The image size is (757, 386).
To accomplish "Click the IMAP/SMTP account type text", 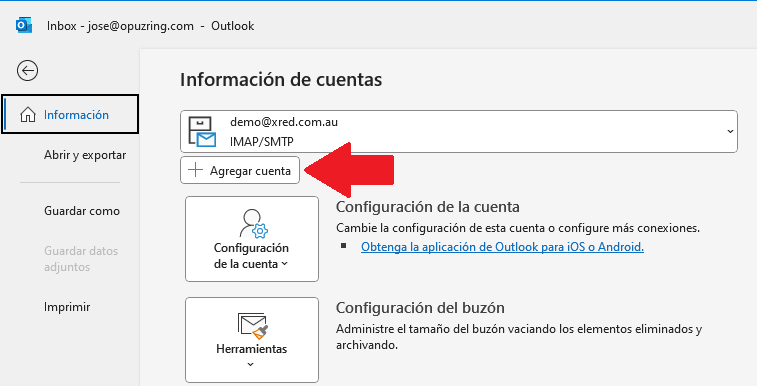I will click(262, 142).
